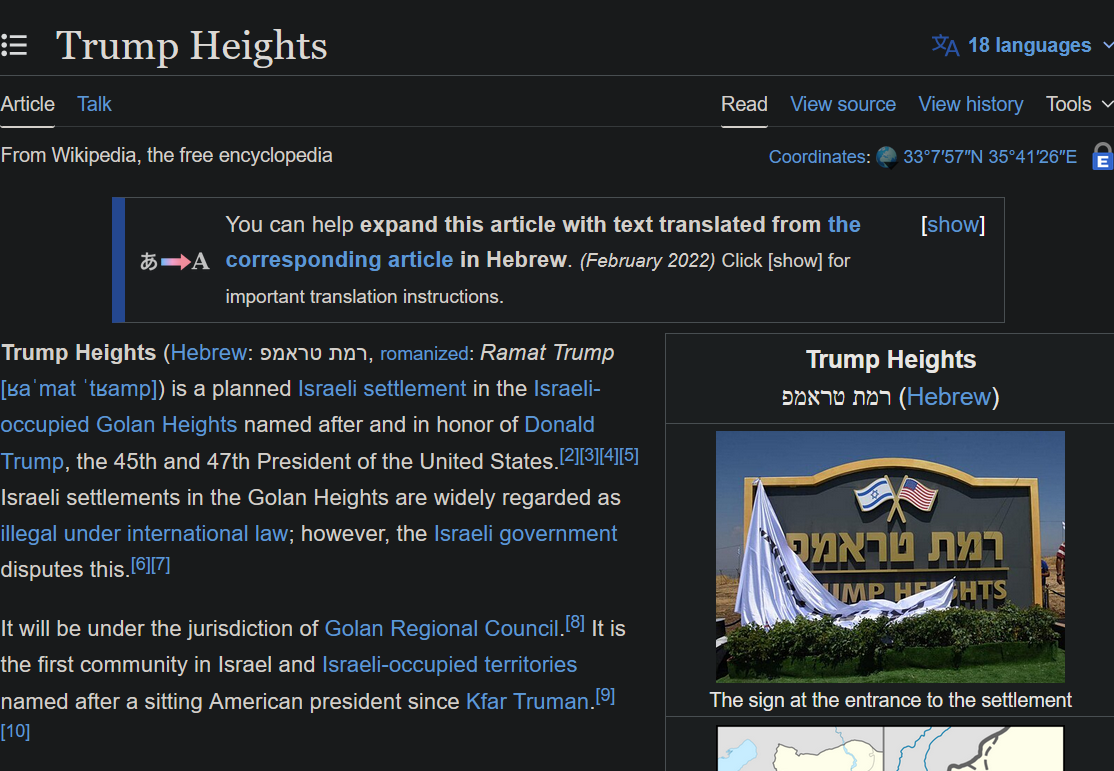Click the romanized link

click(423, 353)
